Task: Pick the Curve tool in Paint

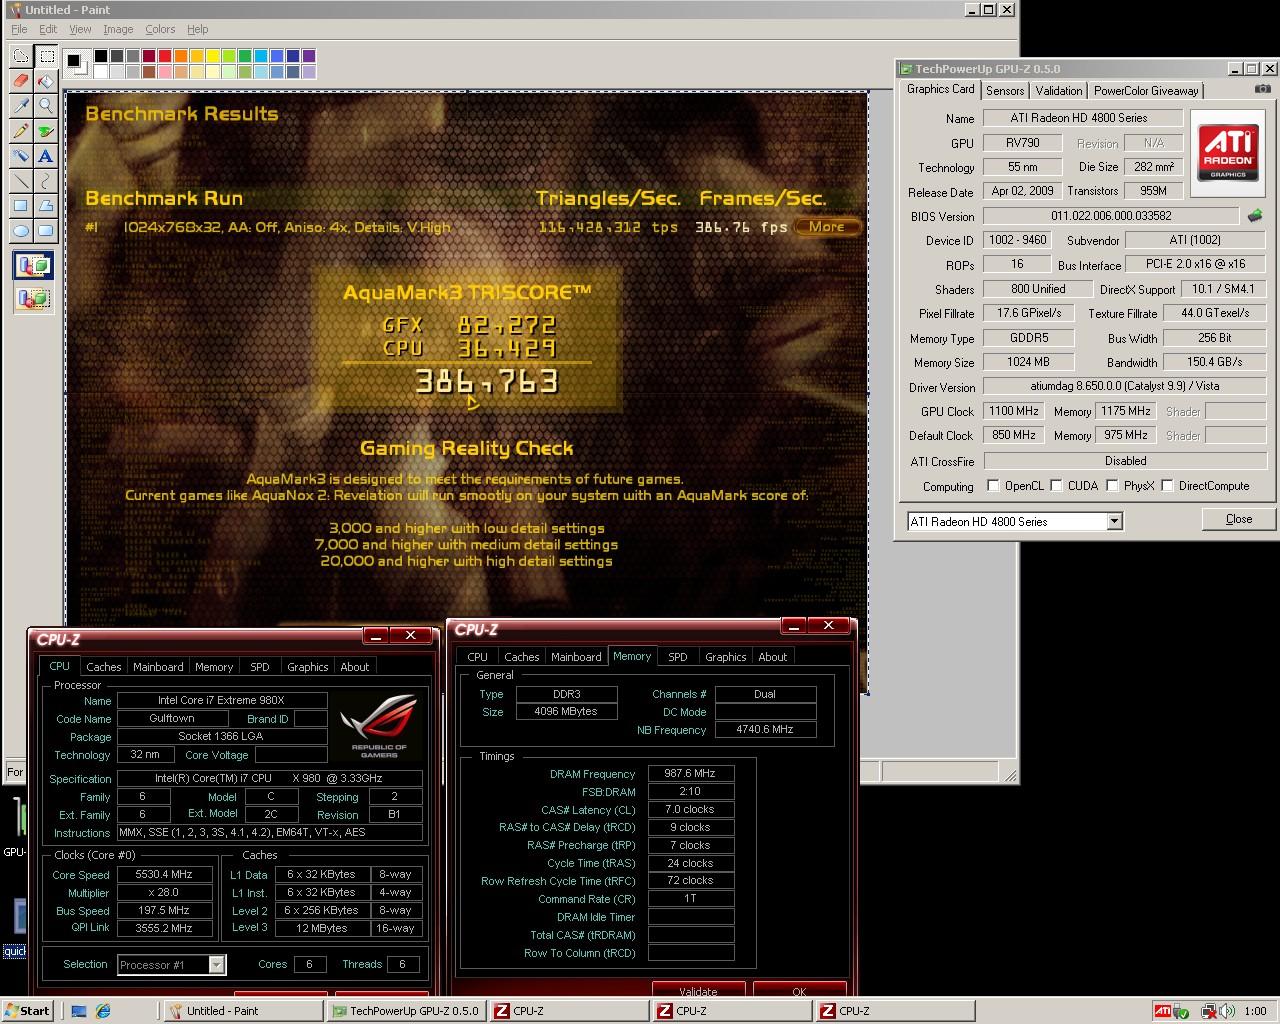Action: pos(46,181)
